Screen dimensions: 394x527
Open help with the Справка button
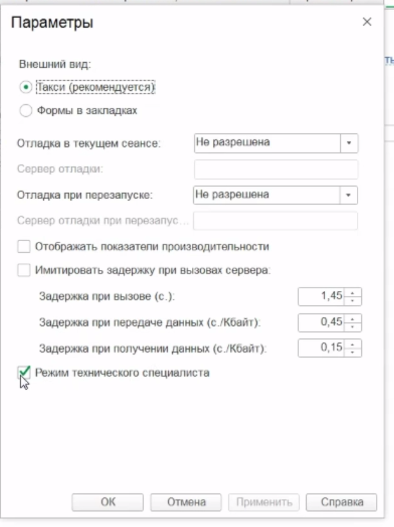point(342,502)
